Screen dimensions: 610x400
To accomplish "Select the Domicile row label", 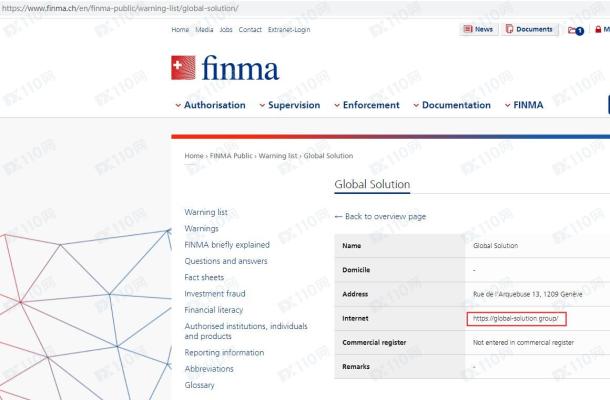I will (x=356, y=270).
